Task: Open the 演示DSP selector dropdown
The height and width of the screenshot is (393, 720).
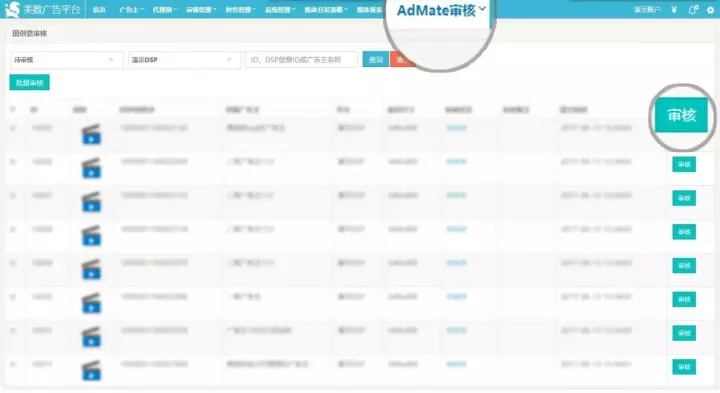Action: (184, 60)
